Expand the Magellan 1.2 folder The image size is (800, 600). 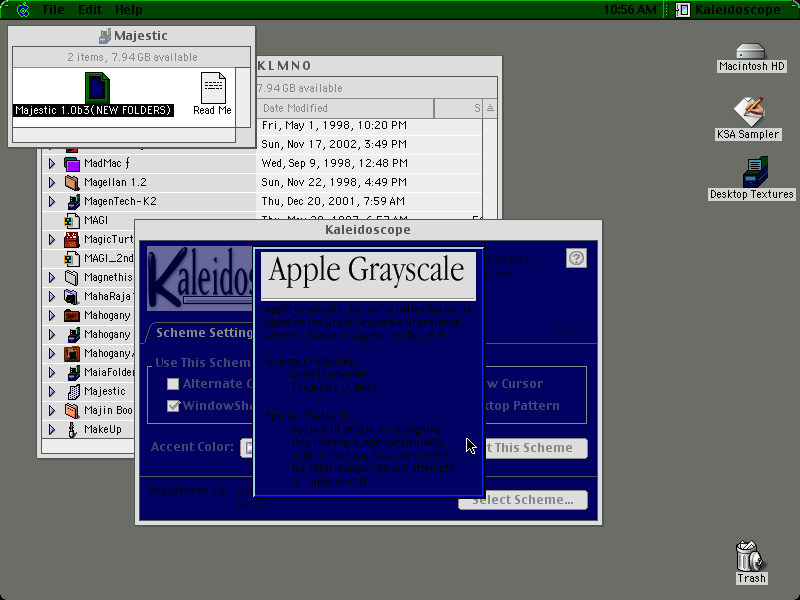(52, 182)
